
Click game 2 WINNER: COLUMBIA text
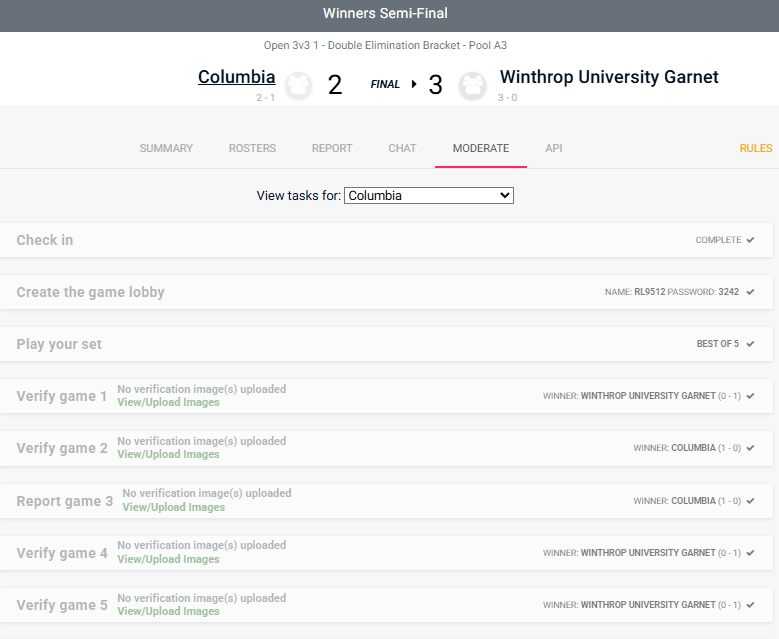coord(674,448)
